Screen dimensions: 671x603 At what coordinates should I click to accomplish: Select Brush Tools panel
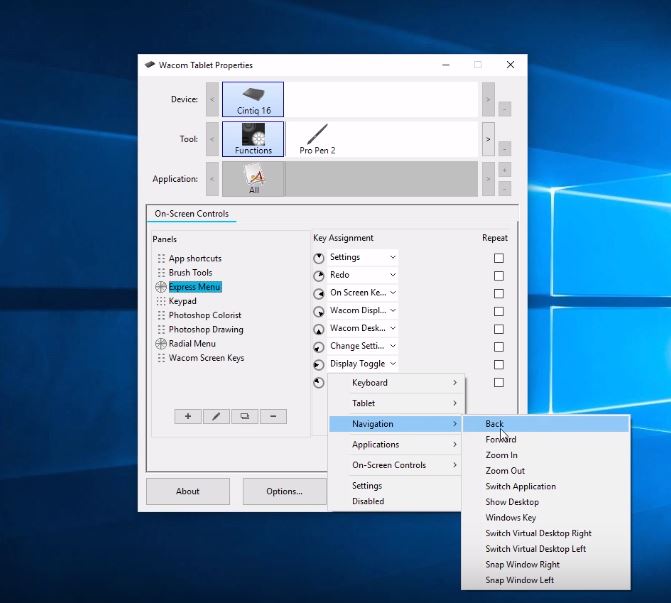[x=190, y=273]
